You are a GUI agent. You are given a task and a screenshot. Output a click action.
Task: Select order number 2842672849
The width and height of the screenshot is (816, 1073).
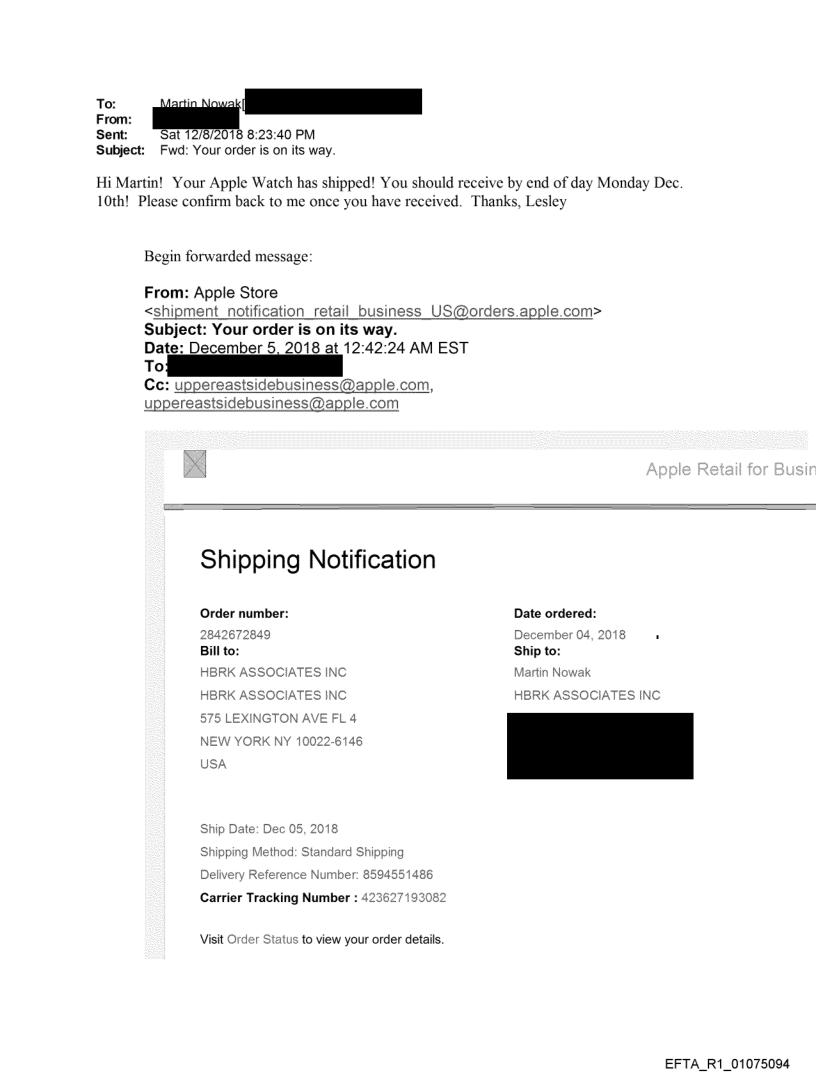[235, 634]
